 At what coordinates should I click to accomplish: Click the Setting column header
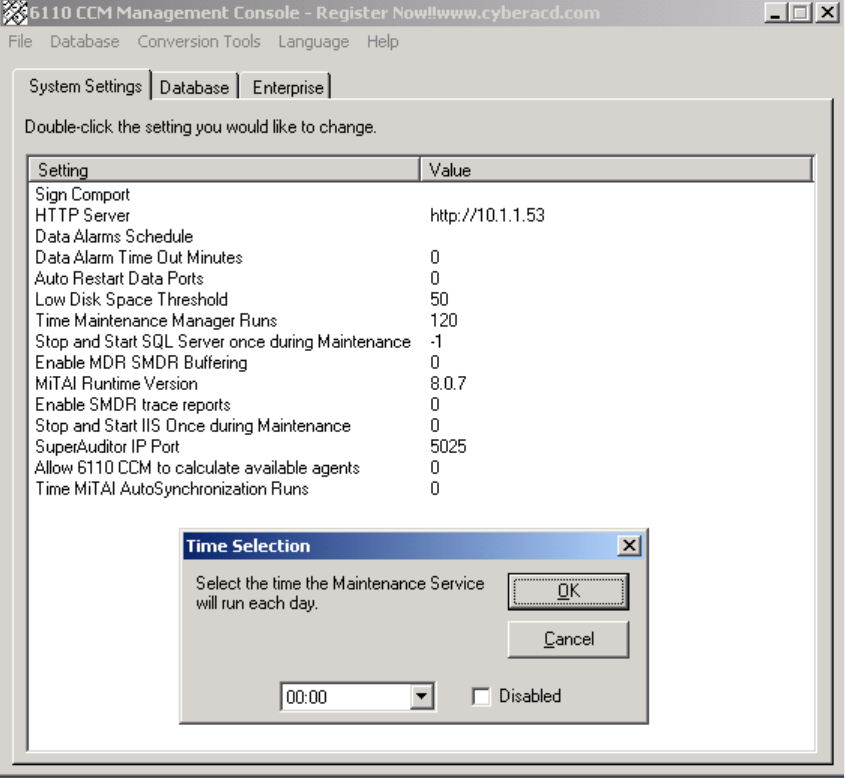[x=224, y=170]
